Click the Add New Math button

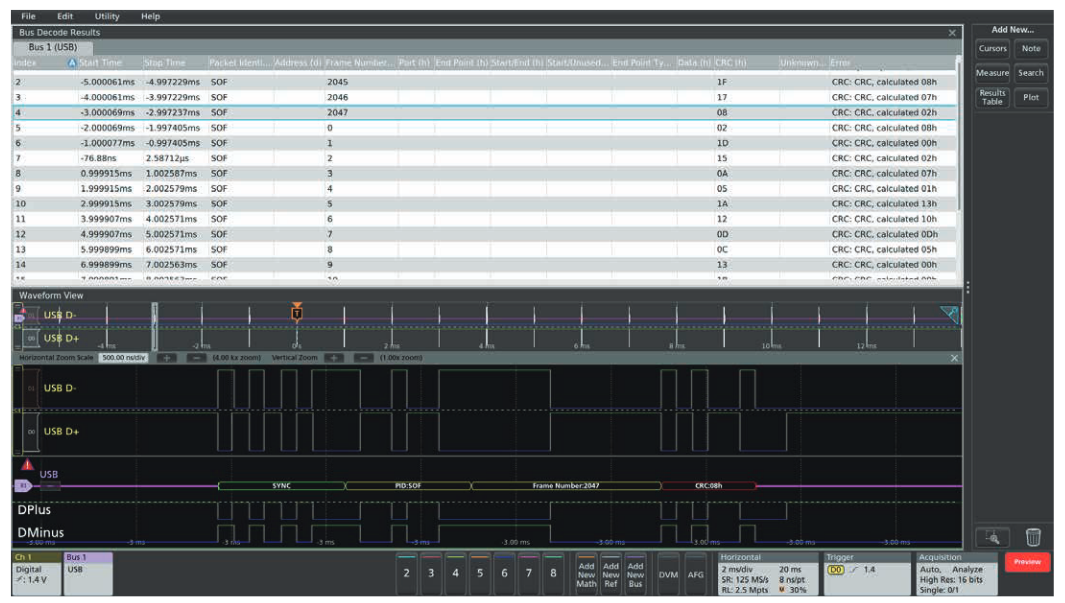tap(586, 573)
